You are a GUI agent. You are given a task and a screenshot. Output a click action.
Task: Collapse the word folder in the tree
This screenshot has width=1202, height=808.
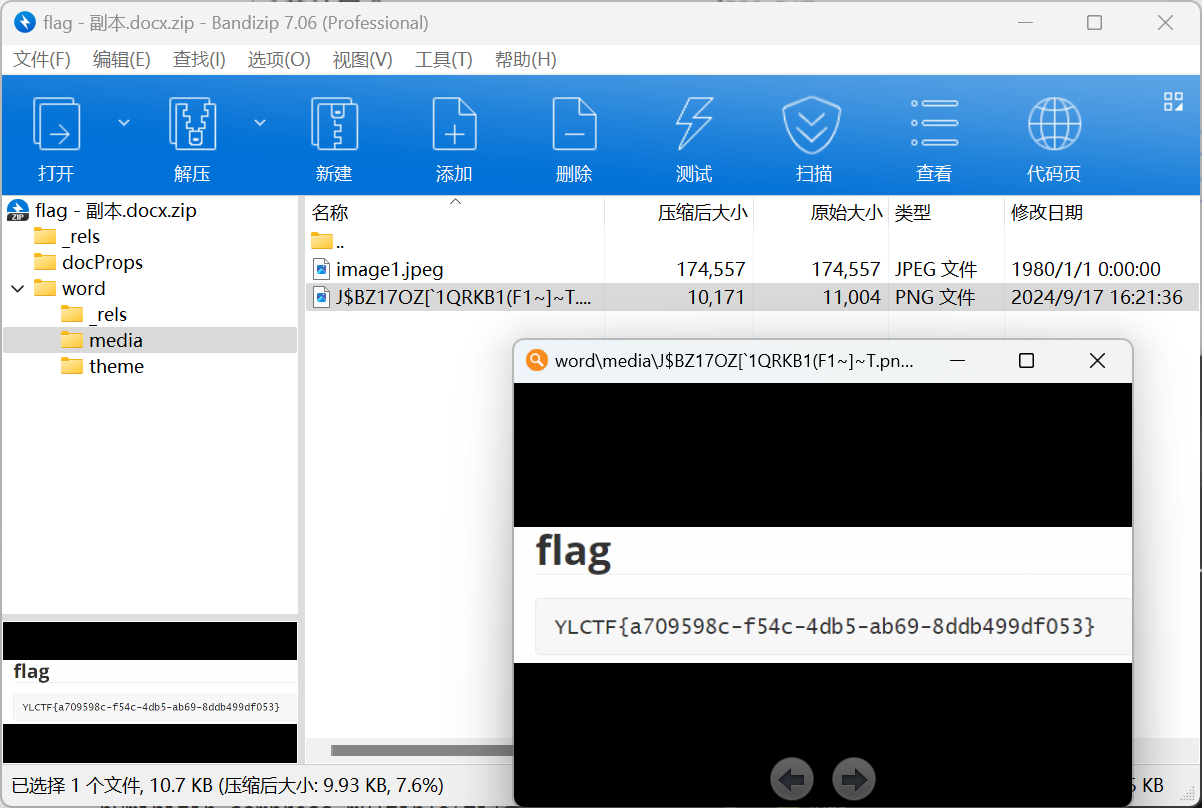coord(17,288)
